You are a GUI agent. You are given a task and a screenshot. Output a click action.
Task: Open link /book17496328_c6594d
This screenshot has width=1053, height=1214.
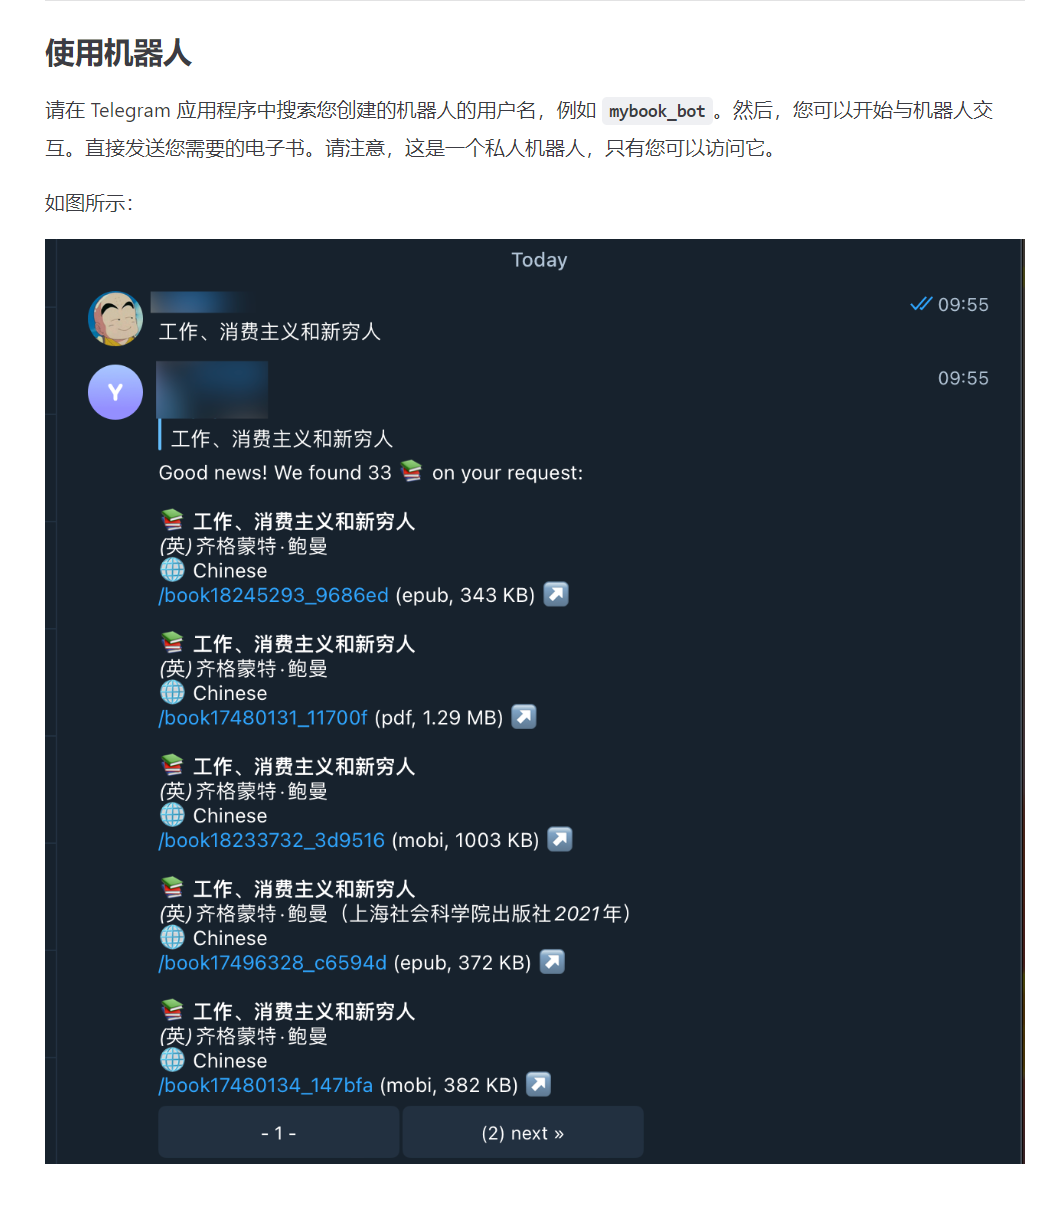coord(273,963)
